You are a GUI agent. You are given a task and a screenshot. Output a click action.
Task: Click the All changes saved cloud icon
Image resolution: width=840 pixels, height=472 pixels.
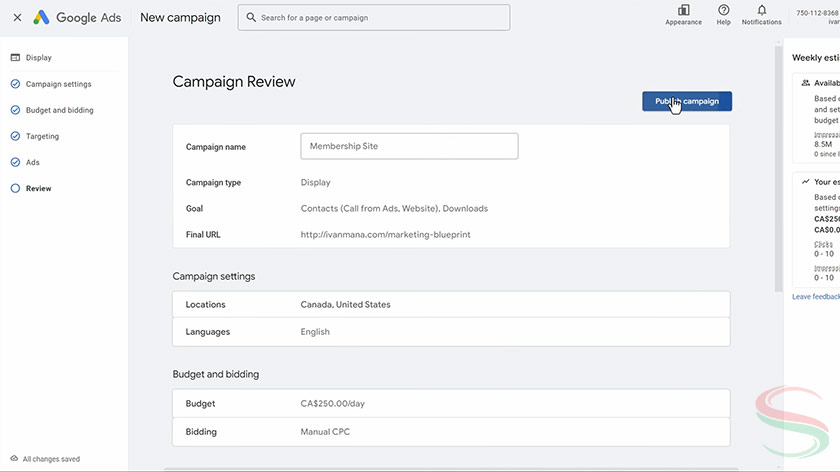click(12, 459)
